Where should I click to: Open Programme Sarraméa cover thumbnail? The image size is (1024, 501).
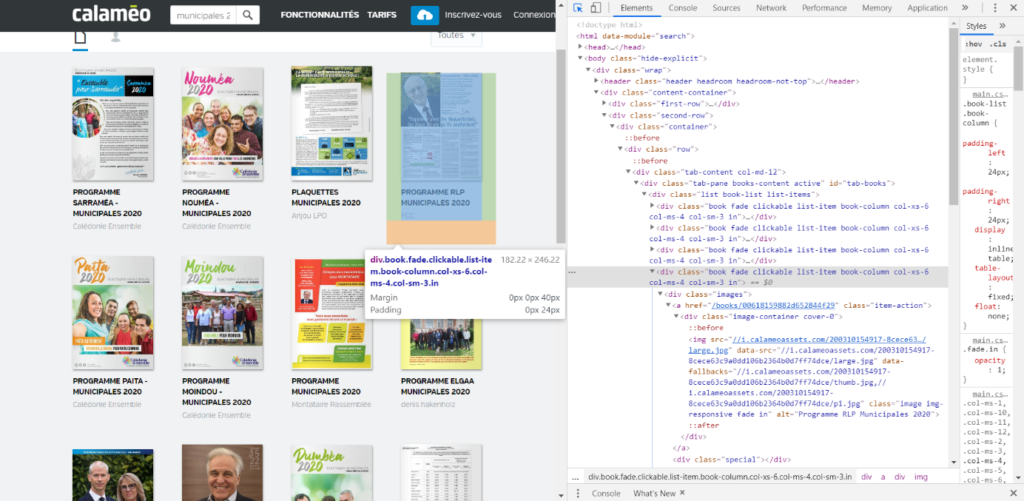[113, 124]
